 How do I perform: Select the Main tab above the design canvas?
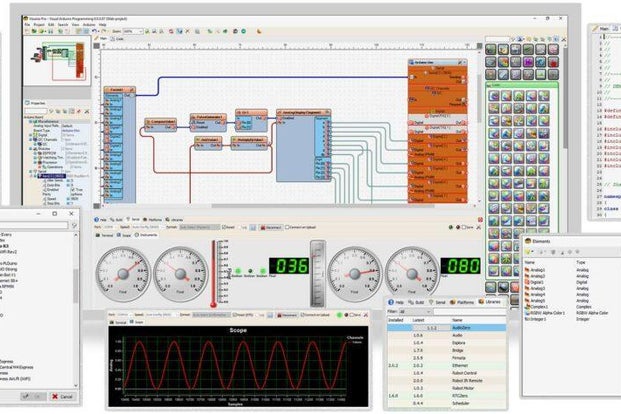point(101,39)
